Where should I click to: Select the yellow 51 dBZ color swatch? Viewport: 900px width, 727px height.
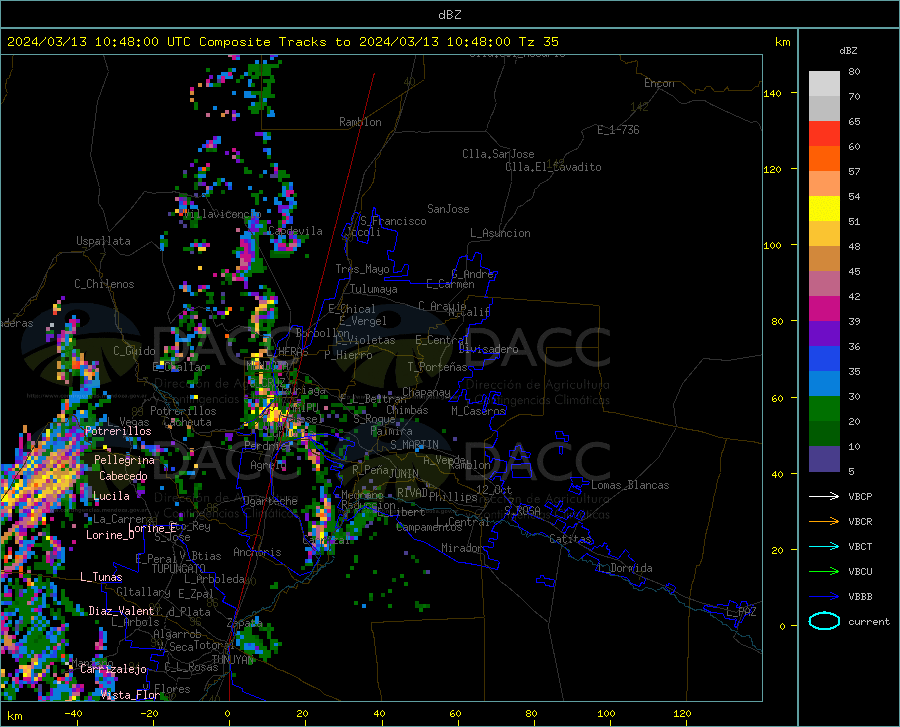(x=824, y=209)
